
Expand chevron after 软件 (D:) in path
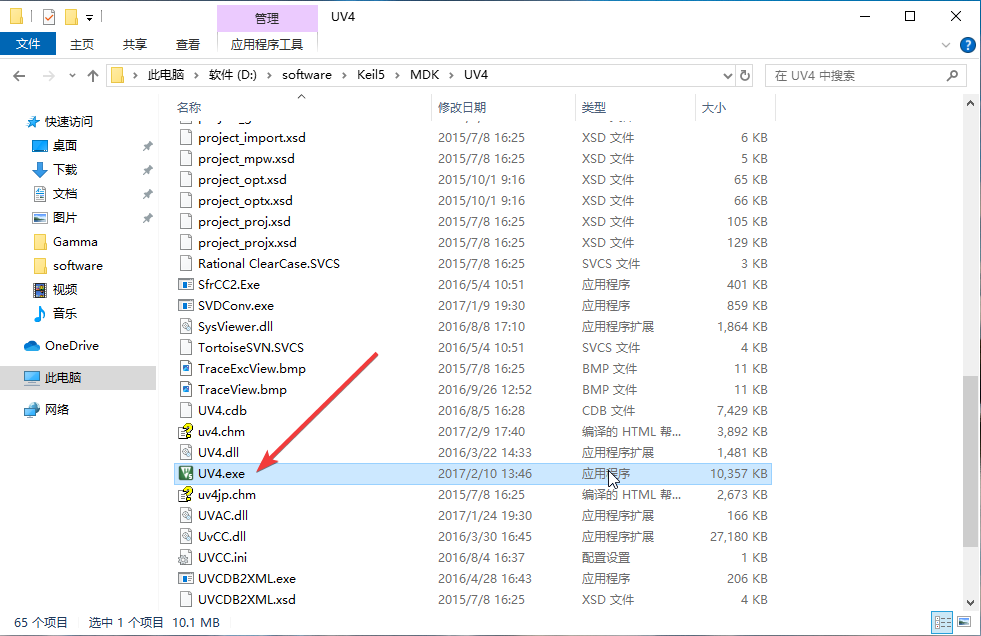270,76
